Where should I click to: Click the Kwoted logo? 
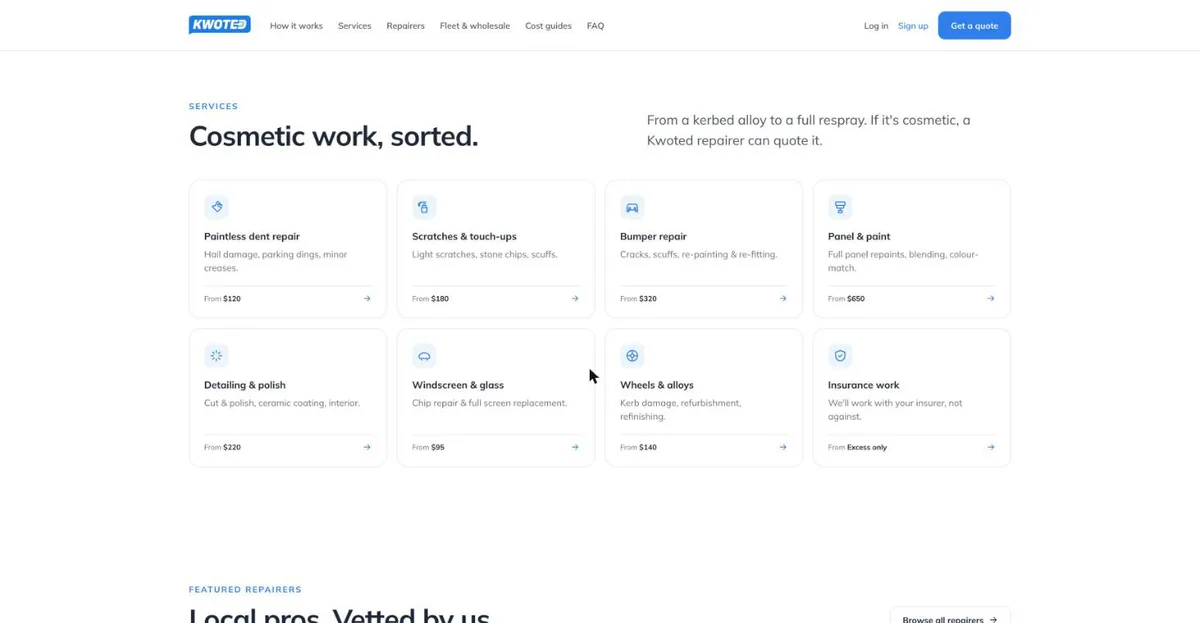[x=220, y=25]
